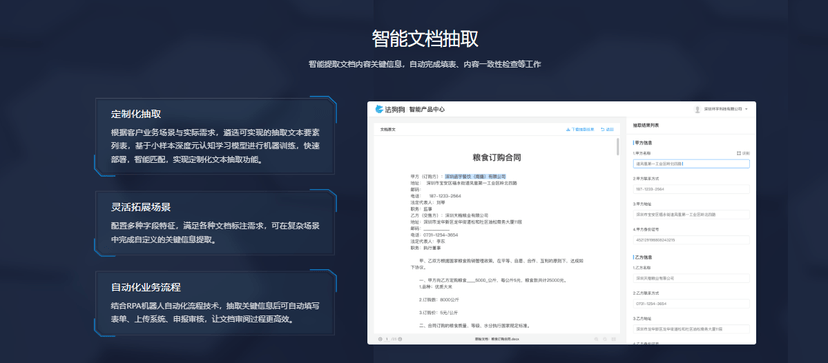Viewport: 828px width, 363px height.
Task: Click the 甲方联系方式 field with 187-1233-2564
Action: (691, 189)
